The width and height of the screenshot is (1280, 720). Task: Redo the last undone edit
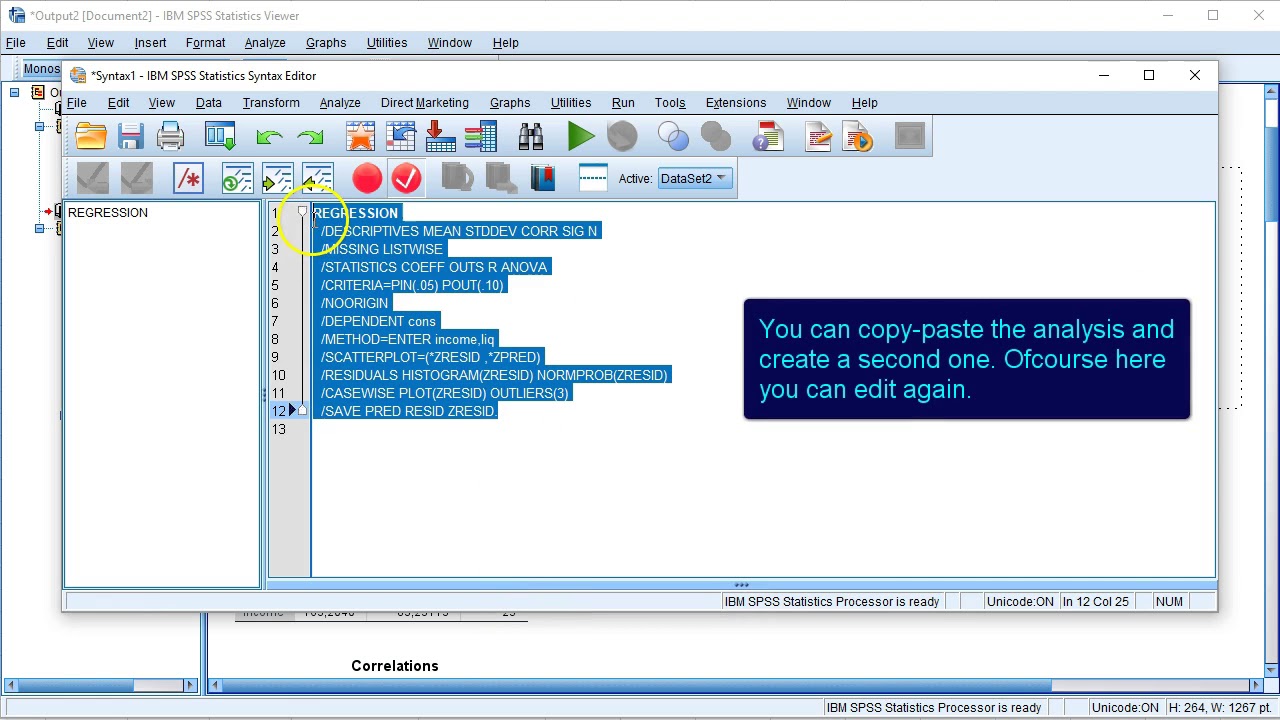point(310,136)
